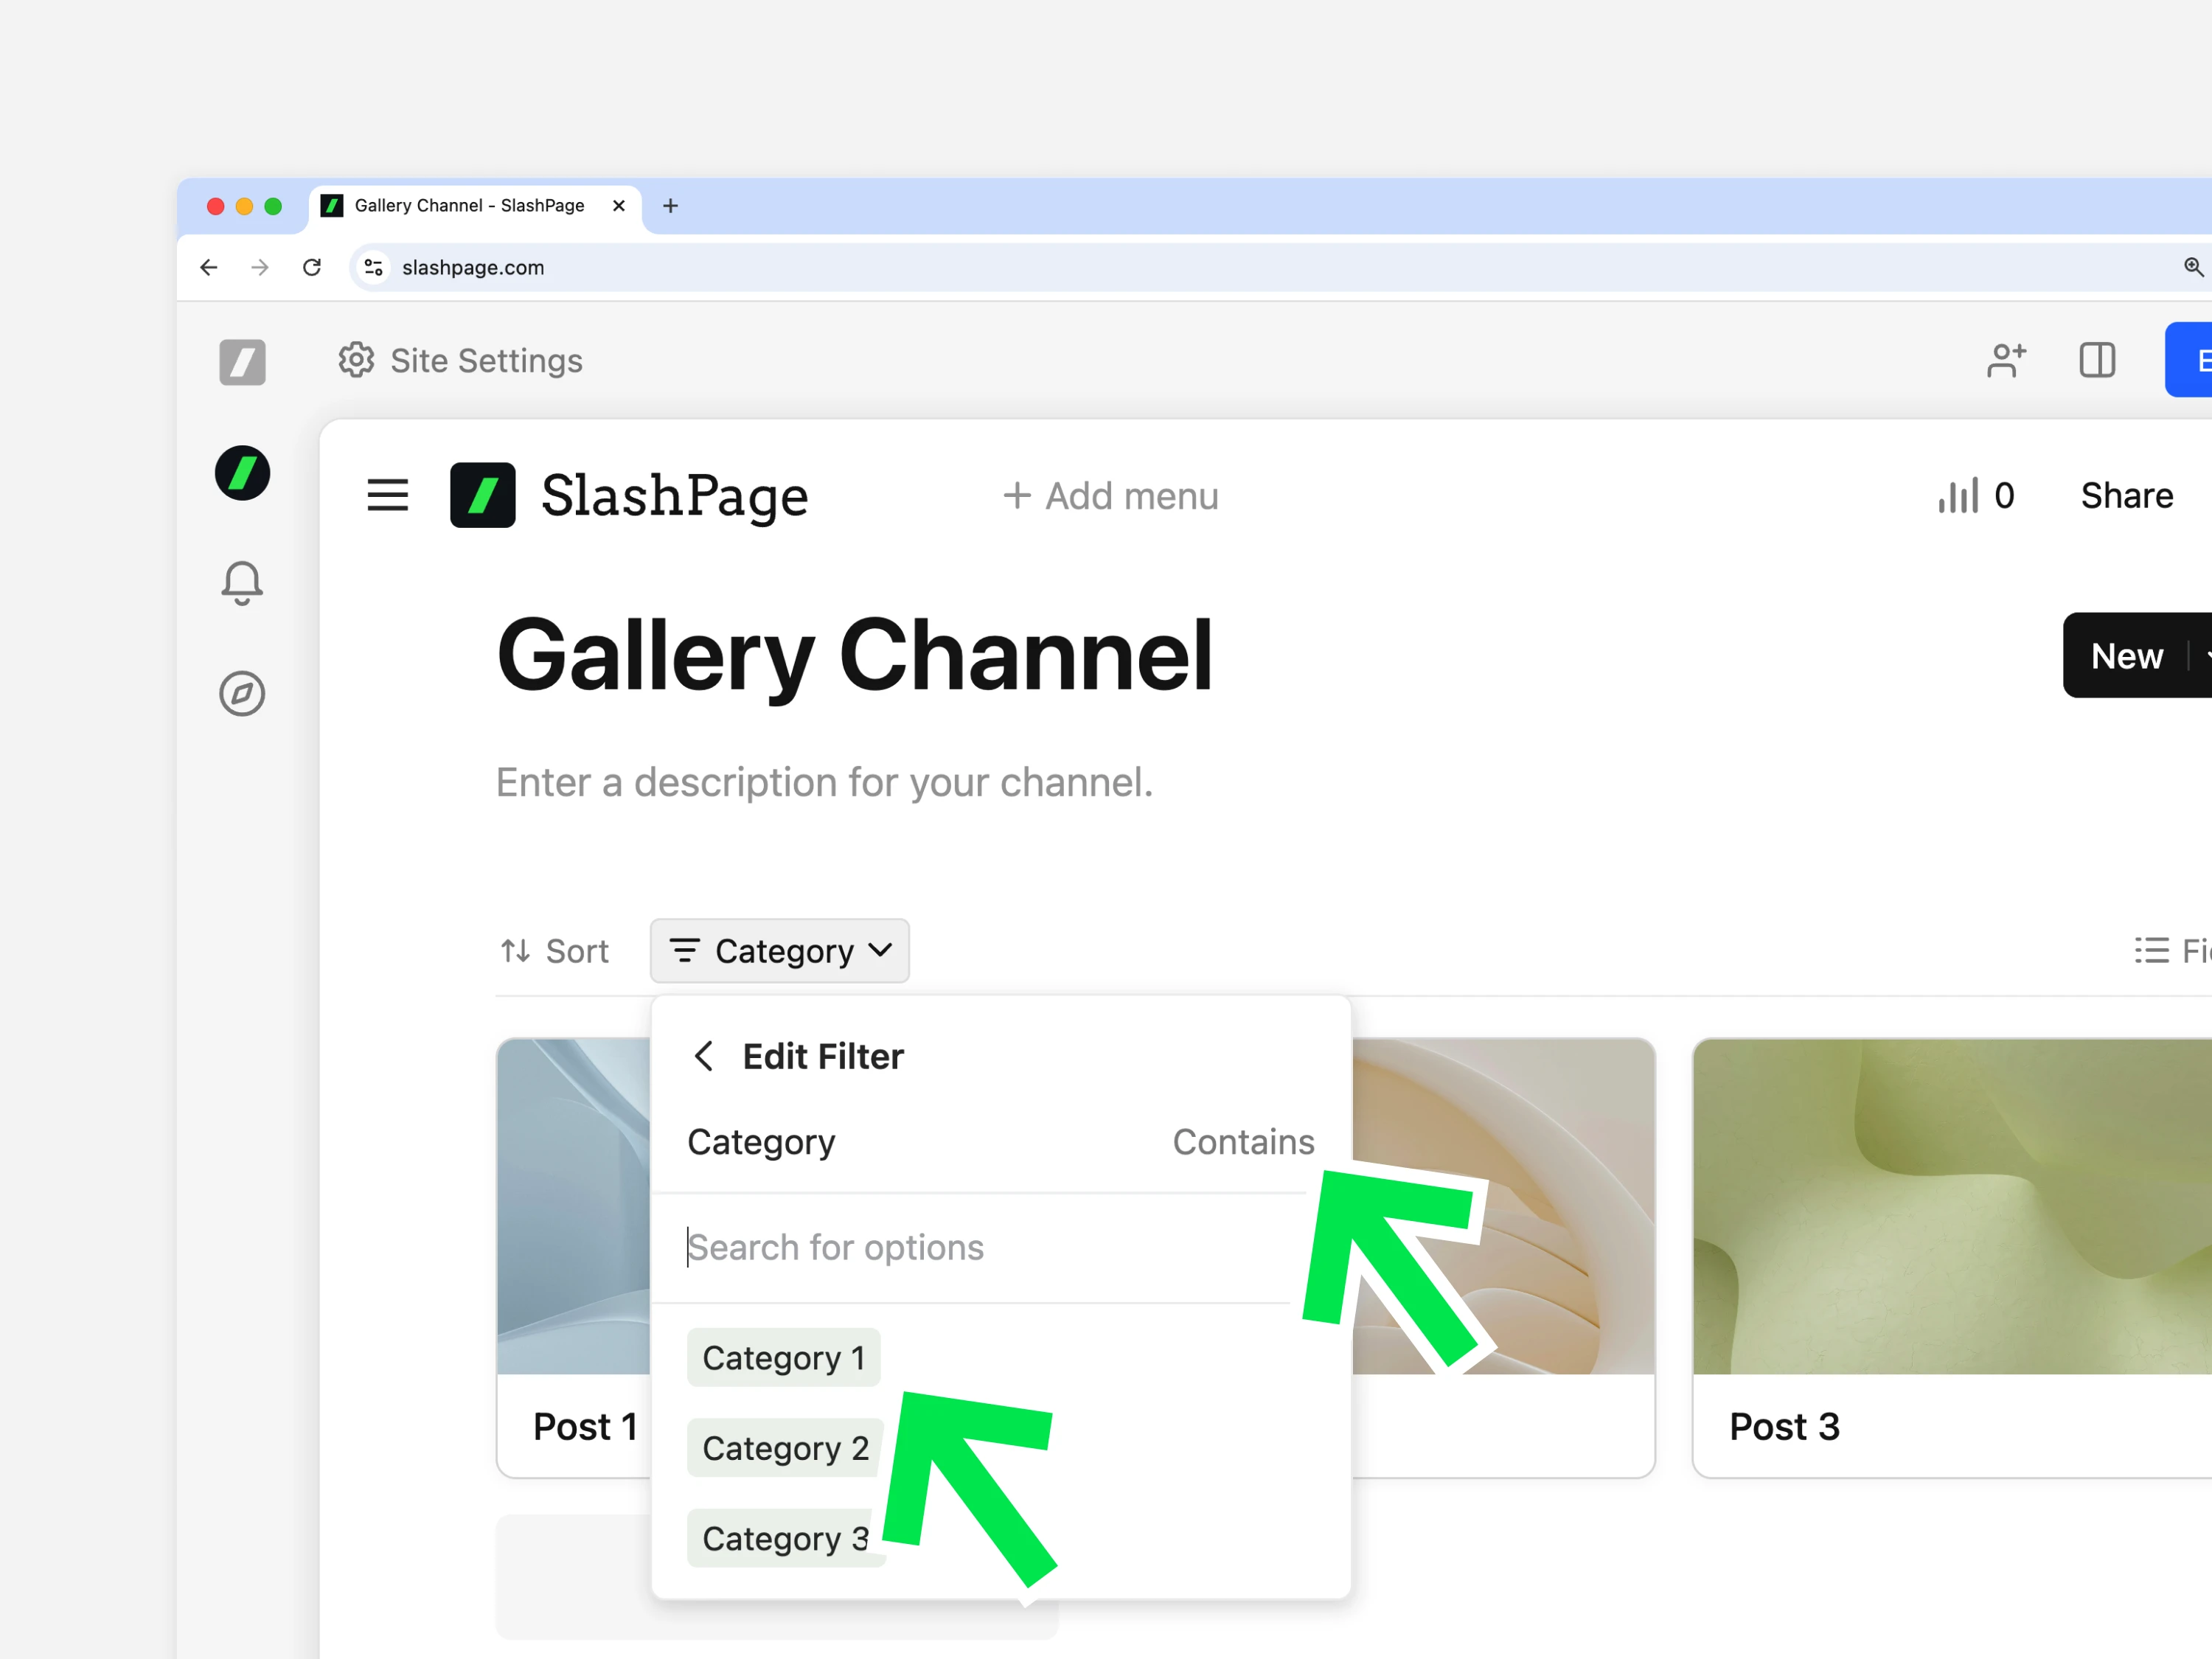Image resolution: width=2212 pixels, height=1659 pixels.
Task: Toggle the side panel layout icon
Action: click(2096, 360)
